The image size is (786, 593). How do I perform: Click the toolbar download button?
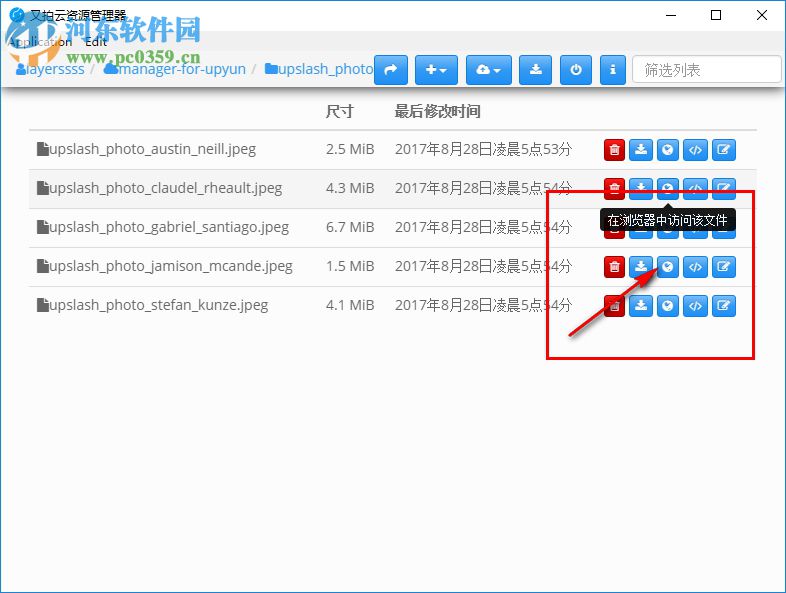point(535,70)
